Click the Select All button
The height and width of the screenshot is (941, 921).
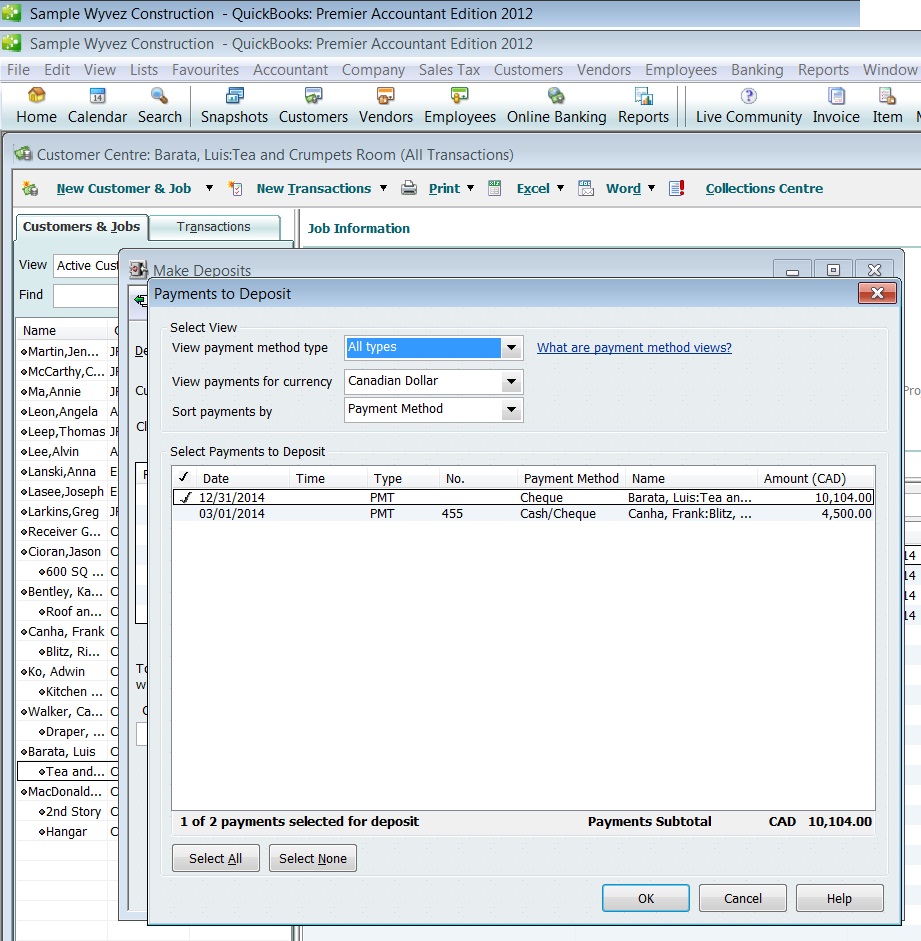pyautogui.click(x=215, y=857)
